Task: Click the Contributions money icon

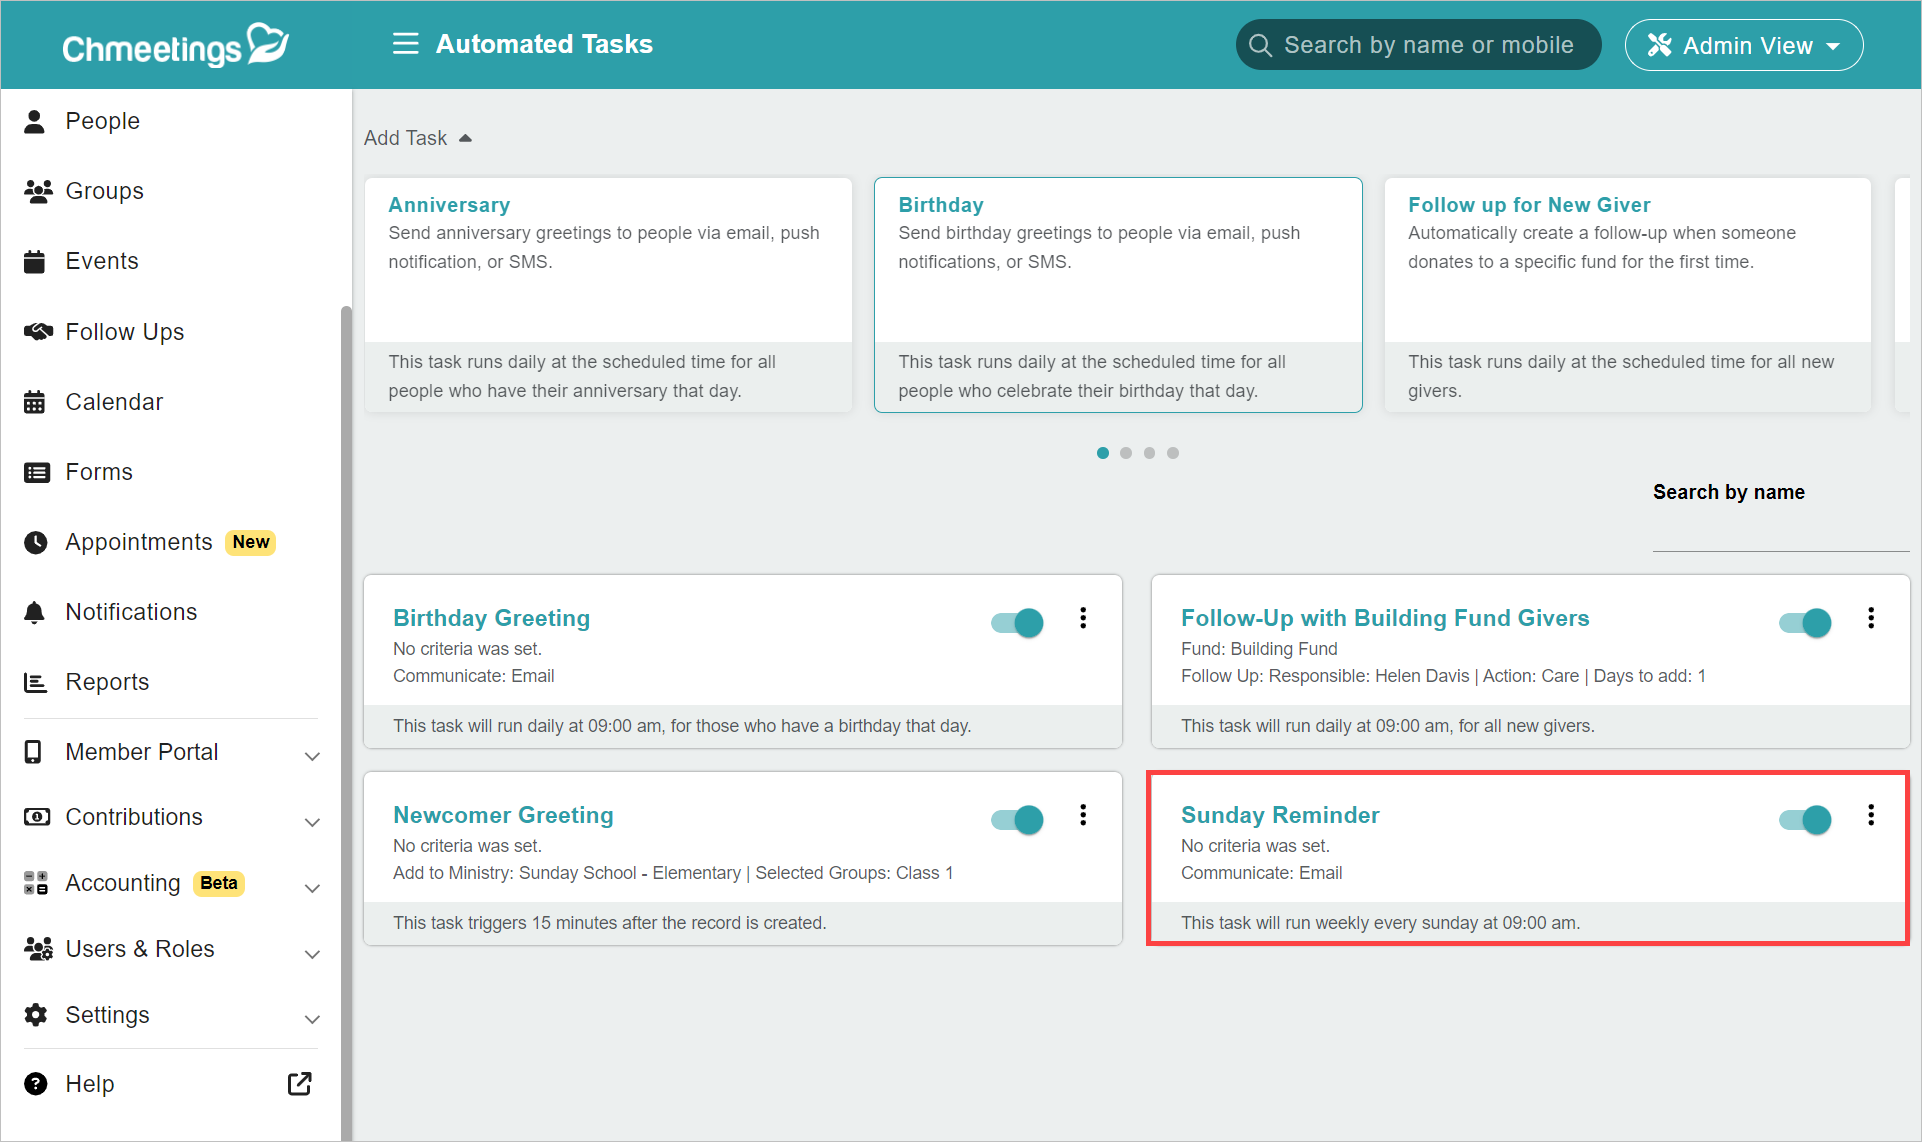Action: tap(36, 817)
